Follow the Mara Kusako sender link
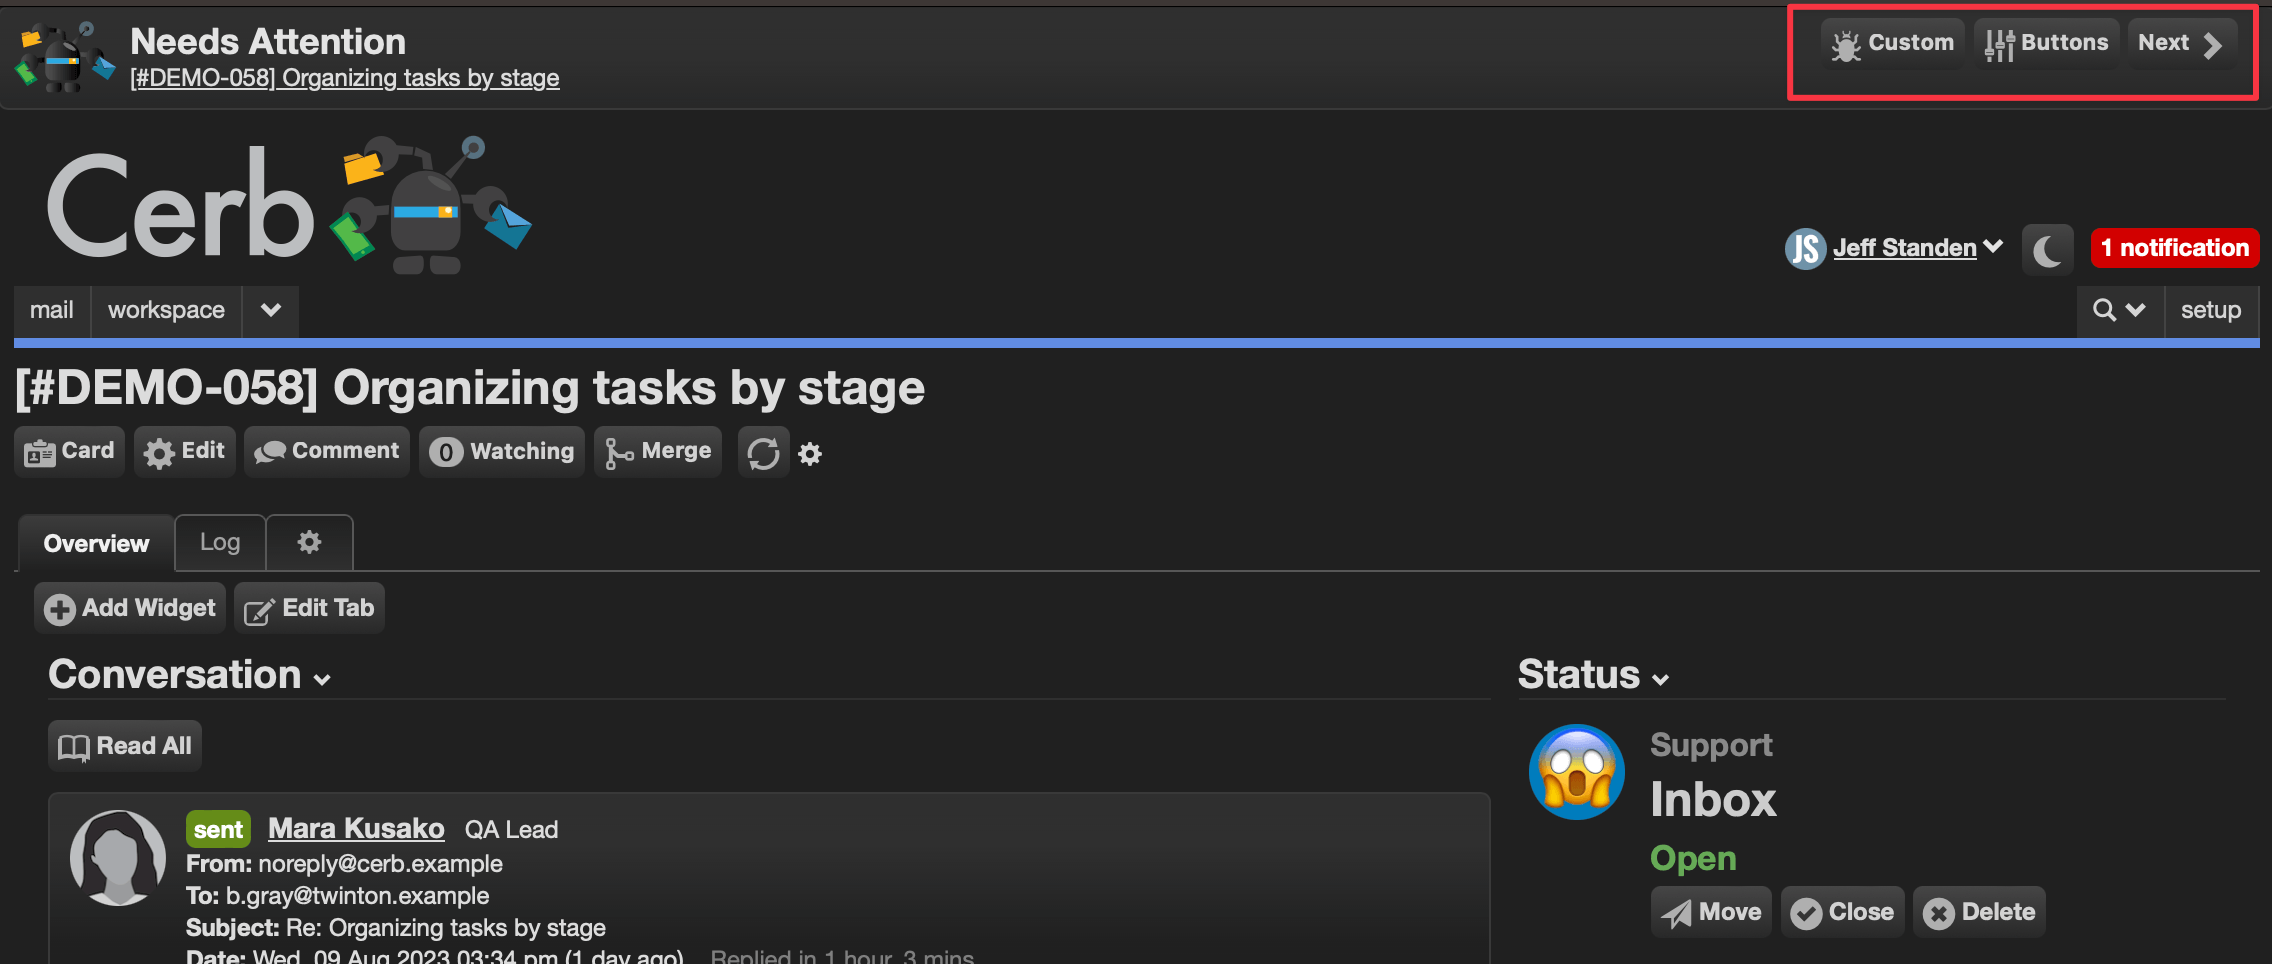 (x=356, y=829)
